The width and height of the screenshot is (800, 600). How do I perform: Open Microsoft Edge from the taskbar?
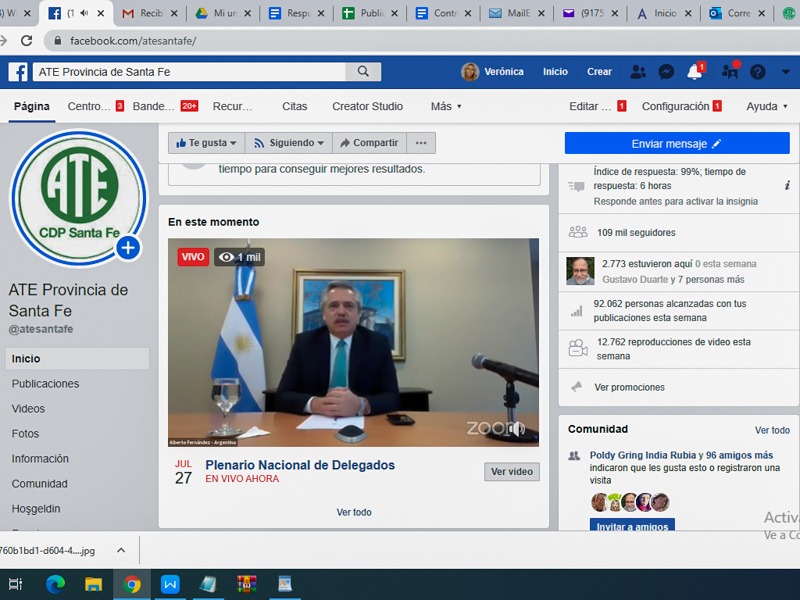(55, 584)
